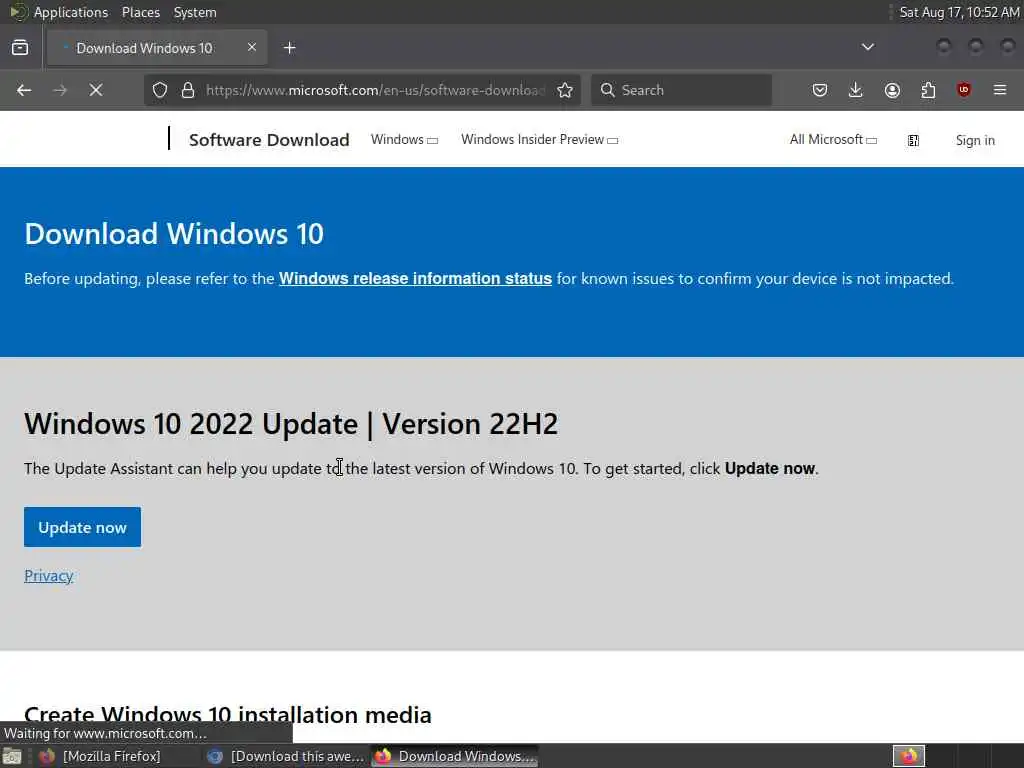Switch to [Download this awe... taskbar window

(x=286, y=756)
